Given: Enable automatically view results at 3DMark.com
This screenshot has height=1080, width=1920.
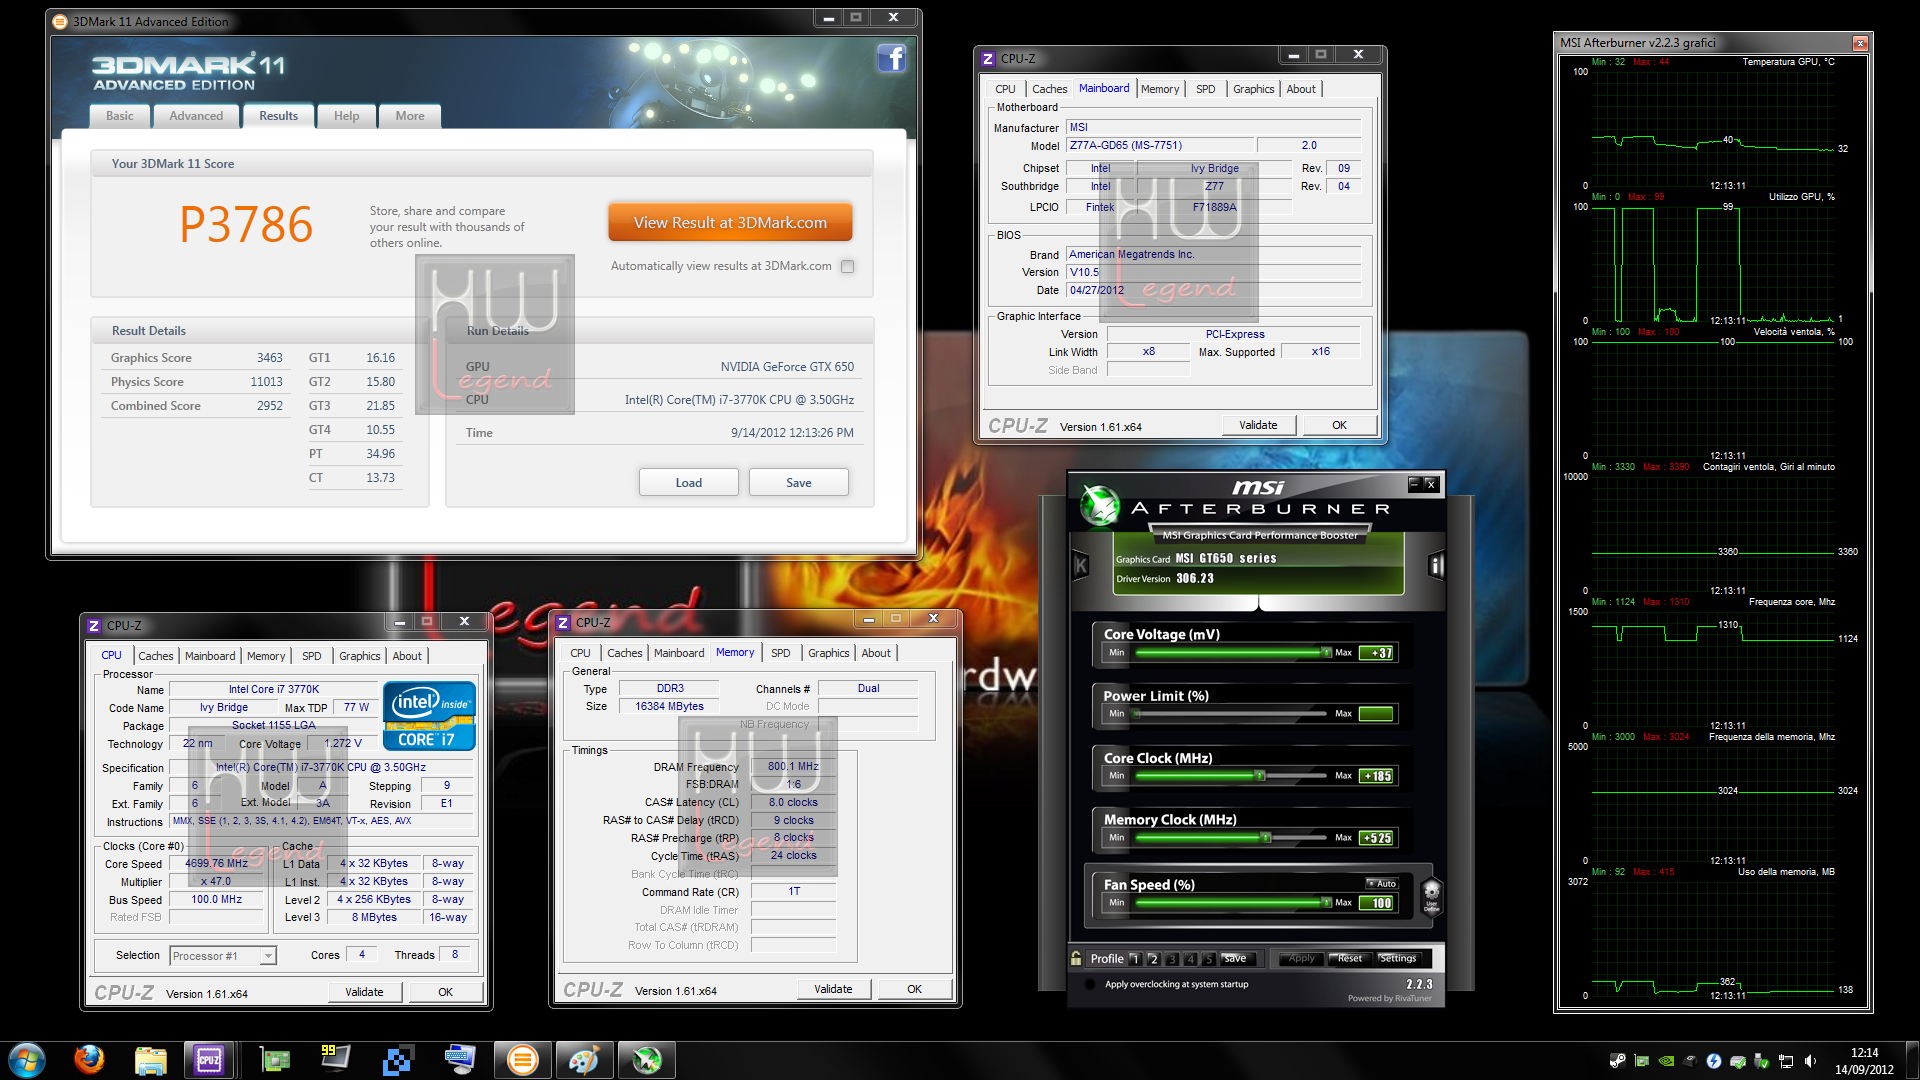Looking at the screenshot, I should tap(848, 266).
